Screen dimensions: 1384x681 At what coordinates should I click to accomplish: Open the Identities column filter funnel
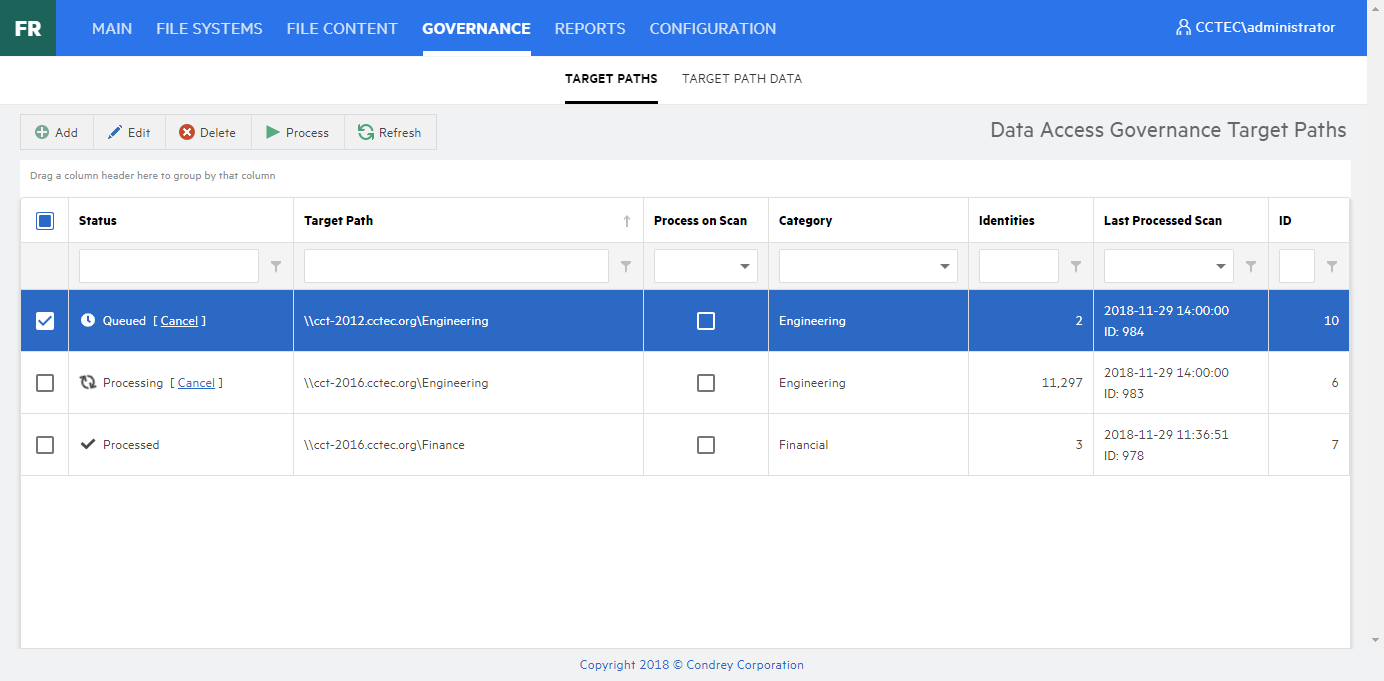[1076, 266]
